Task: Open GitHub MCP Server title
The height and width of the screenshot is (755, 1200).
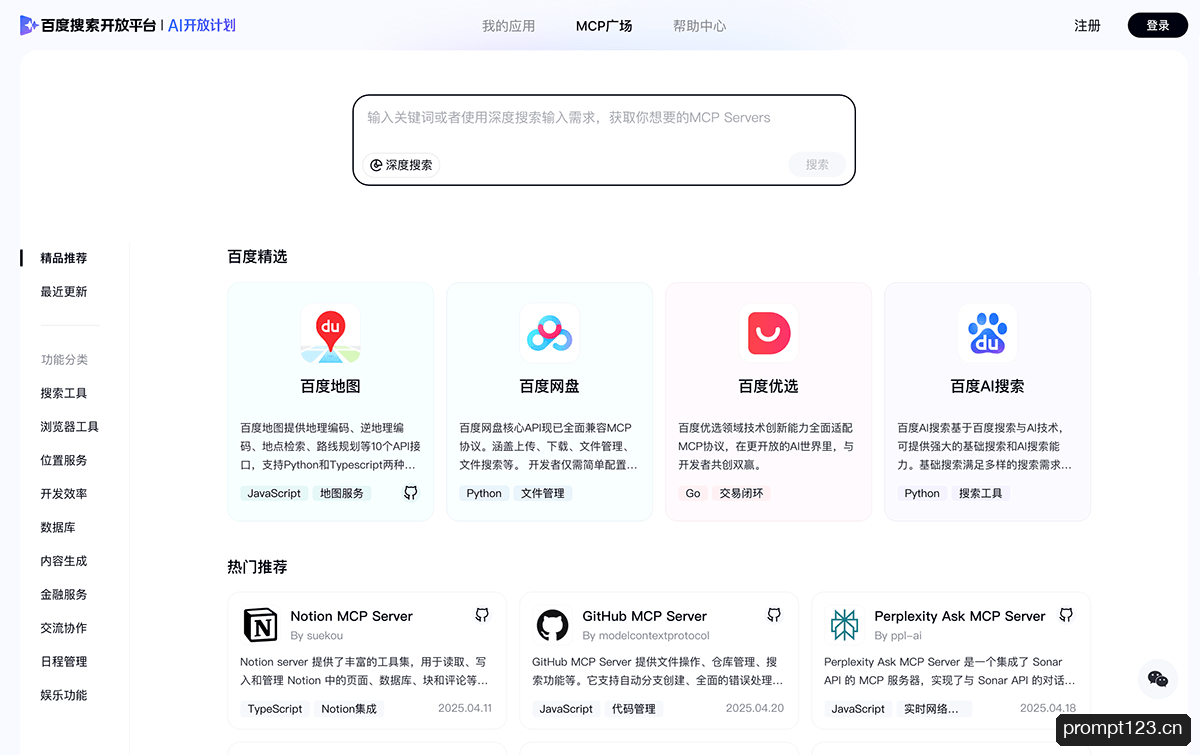Action: (x=644, y=616)
